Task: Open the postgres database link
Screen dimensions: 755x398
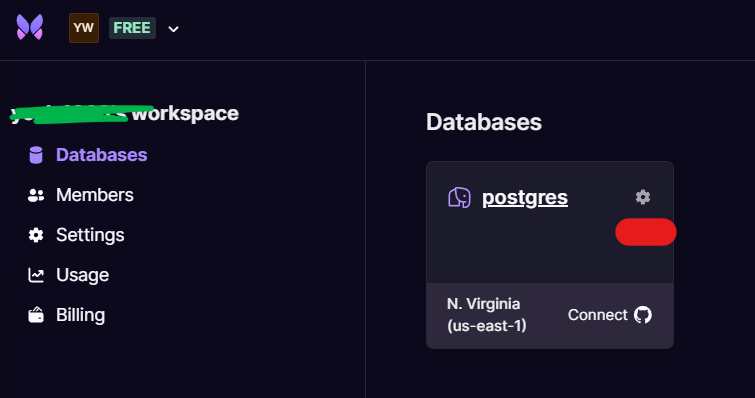Action: pos(525,197)
